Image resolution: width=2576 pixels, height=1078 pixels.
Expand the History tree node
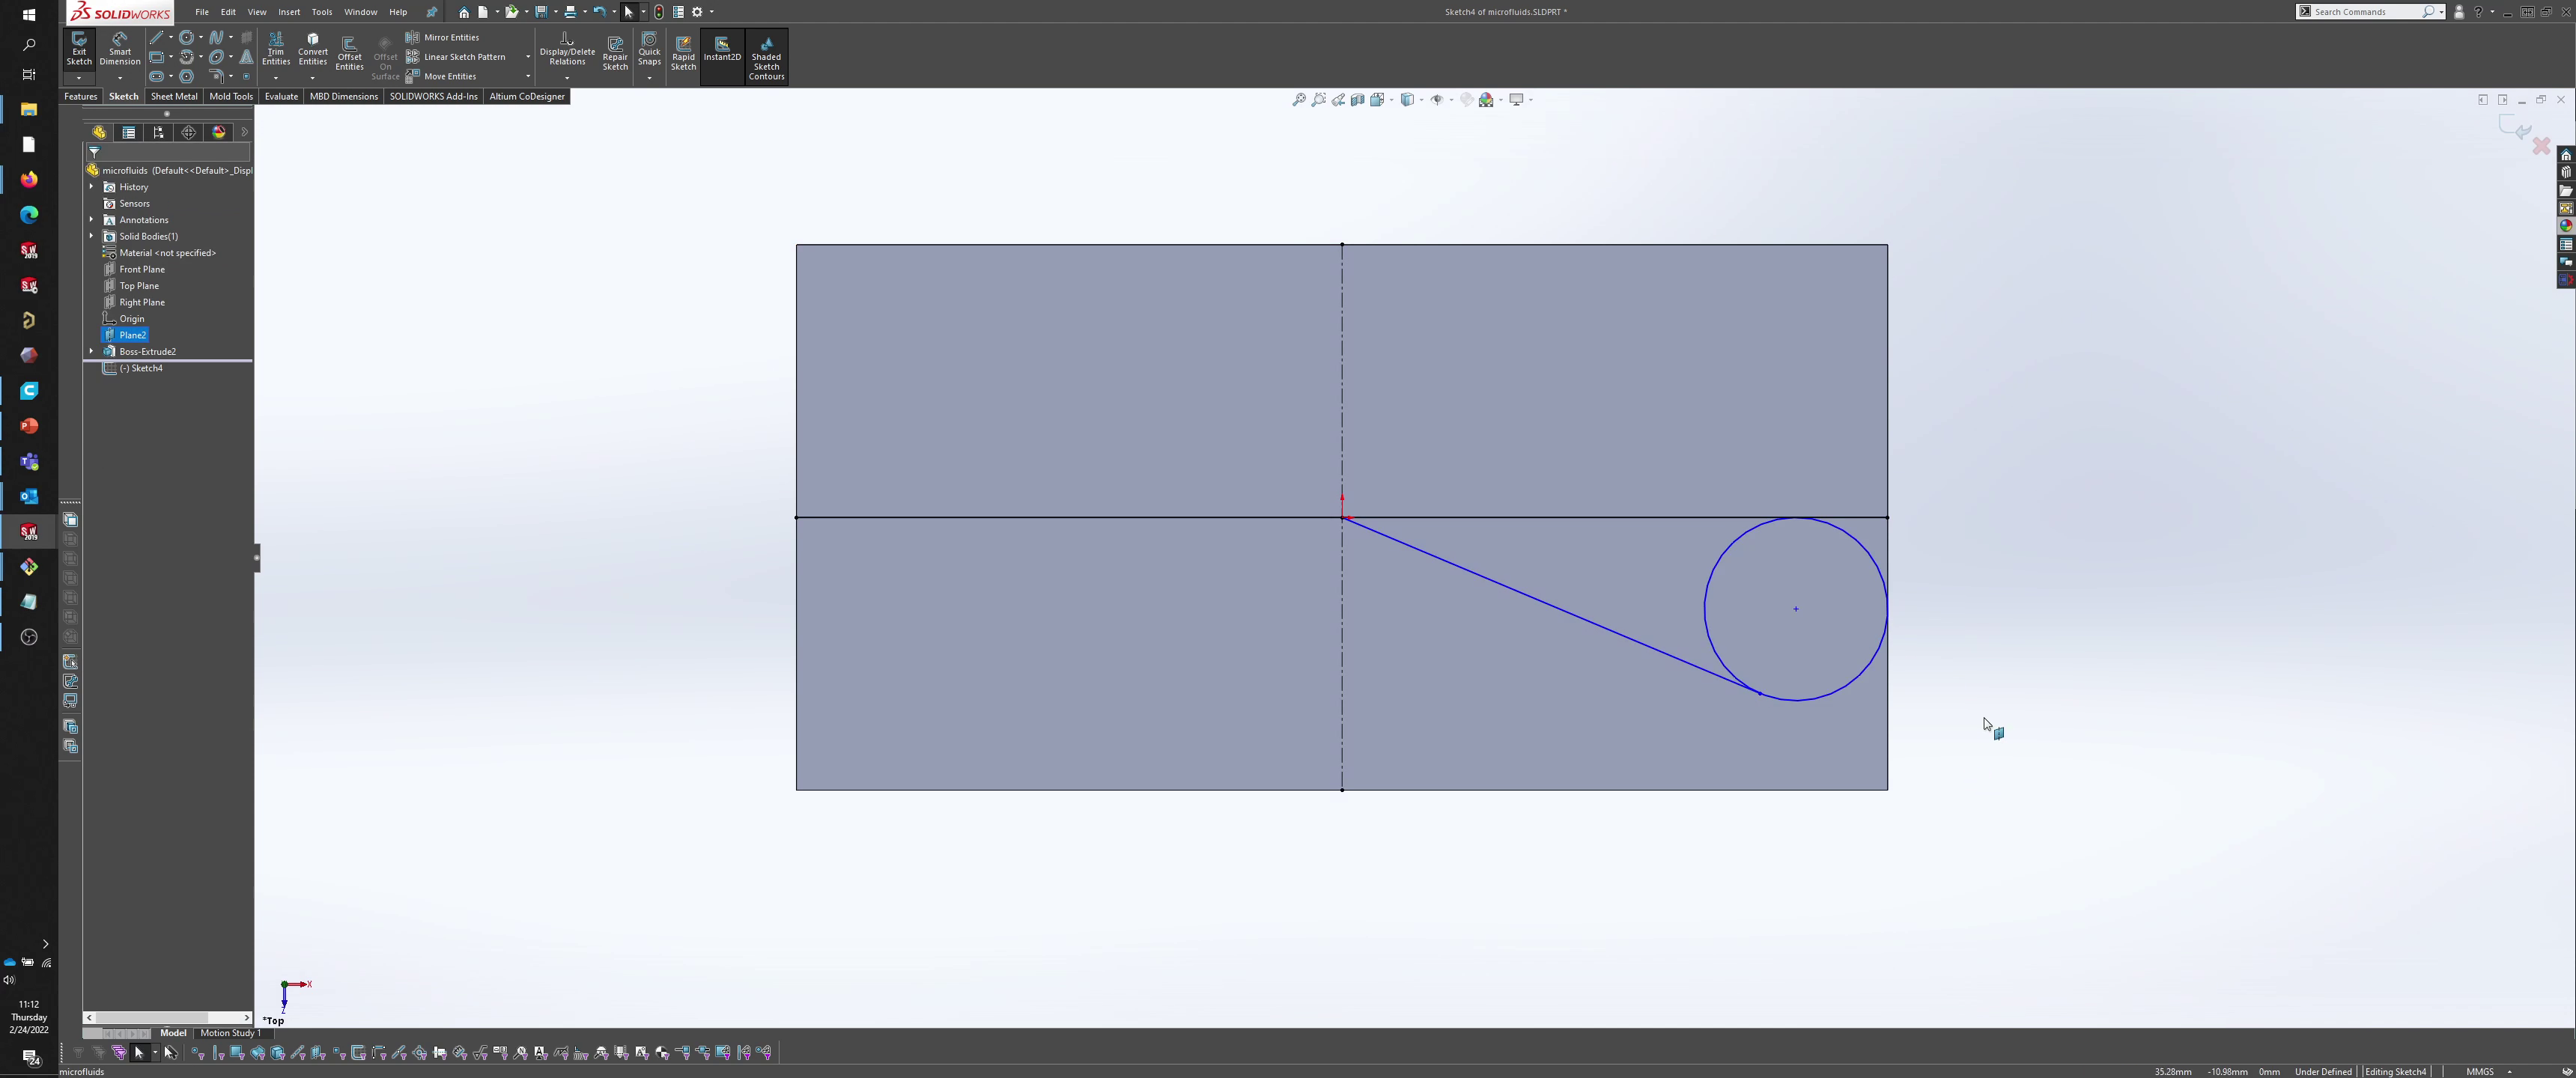point(91,187)
